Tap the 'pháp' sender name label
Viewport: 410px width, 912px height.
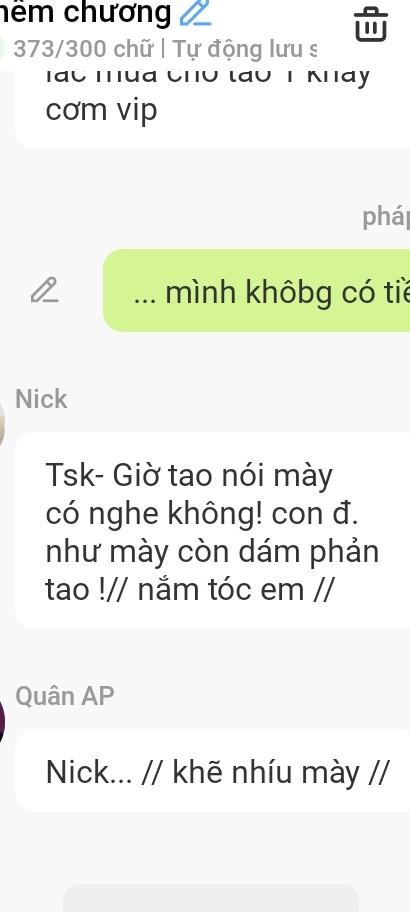pos(386,217)
